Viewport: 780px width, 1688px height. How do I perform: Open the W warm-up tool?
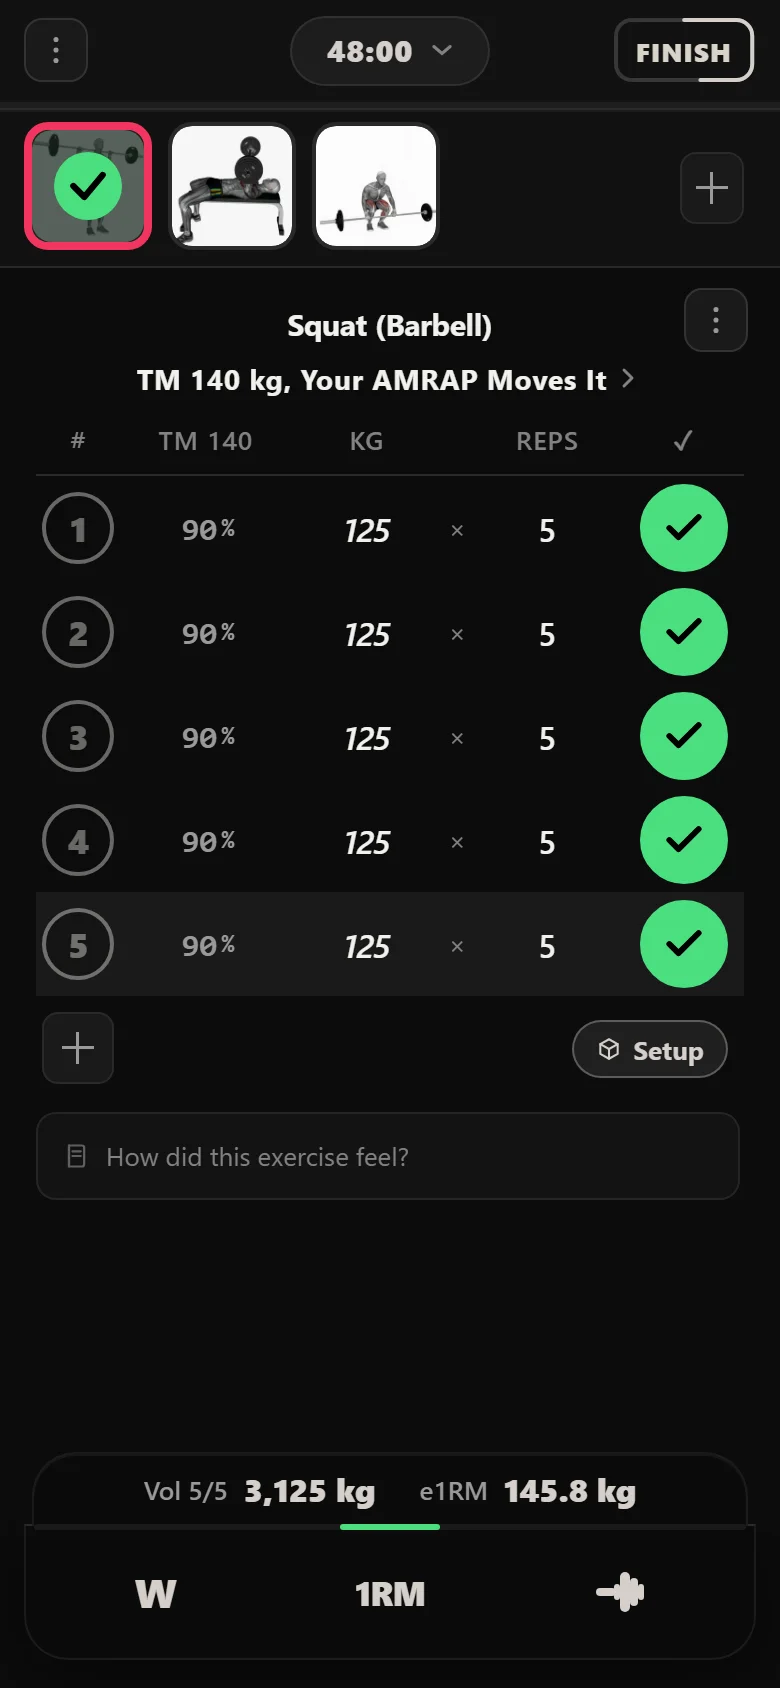[156, 1593]
